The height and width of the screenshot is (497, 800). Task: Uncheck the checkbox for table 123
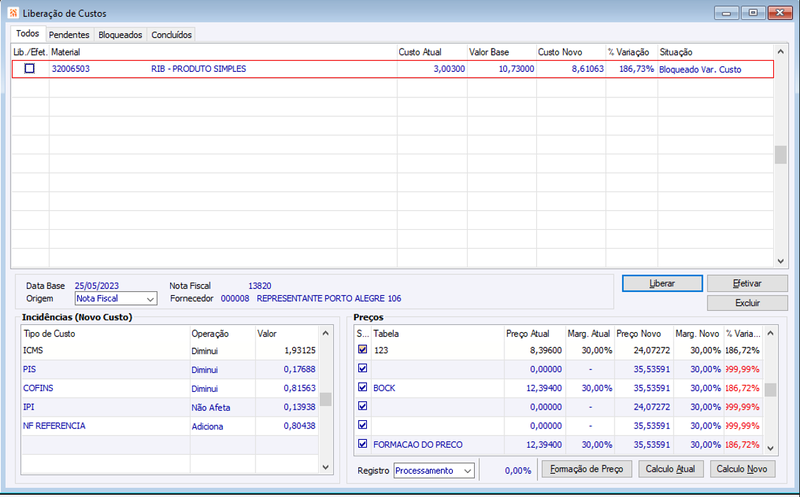point(362,350)
